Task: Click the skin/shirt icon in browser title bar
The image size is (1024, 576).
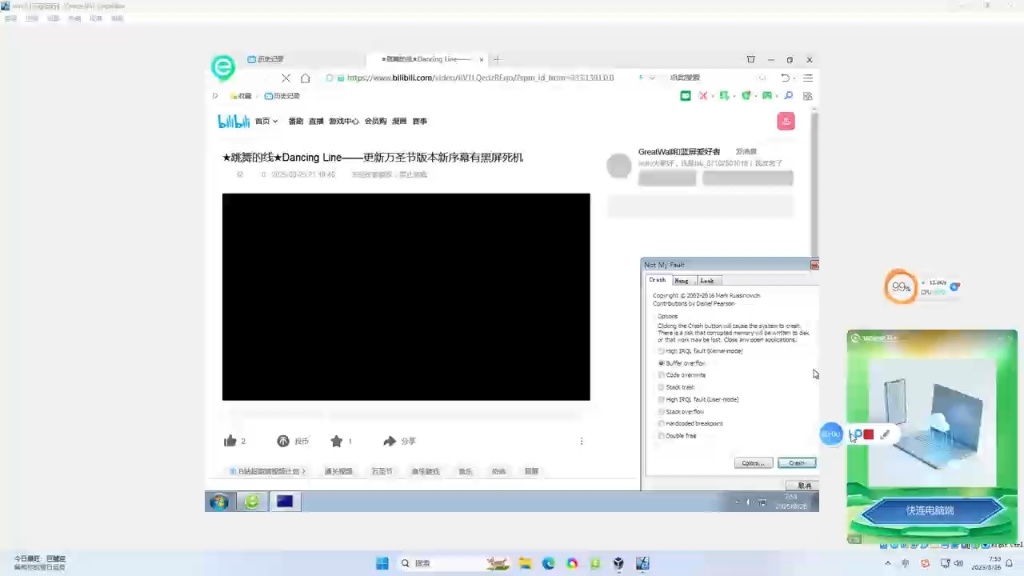Action: [750, 59]
